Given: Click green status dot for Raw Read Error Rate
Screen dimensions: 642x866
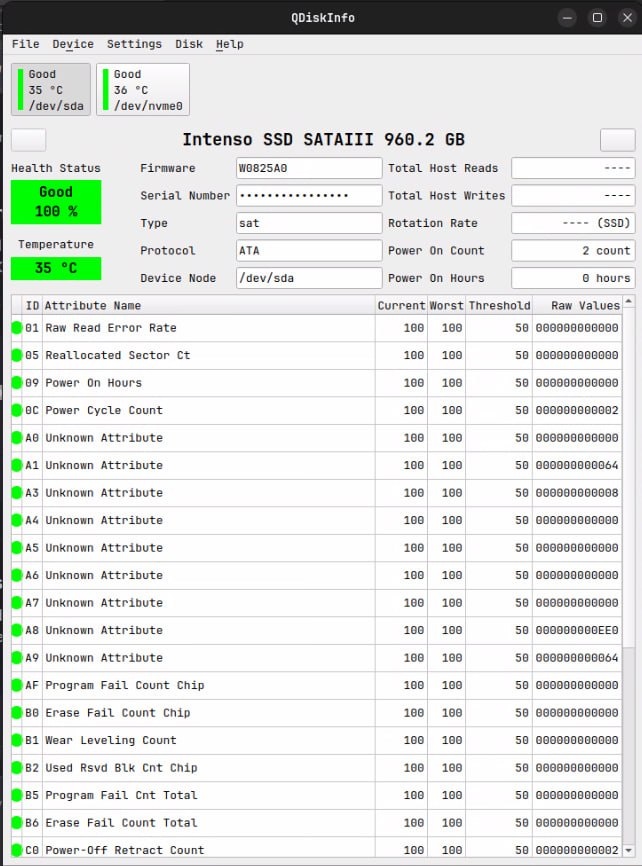Looking at the screenshot, I should tap(17, 328).
